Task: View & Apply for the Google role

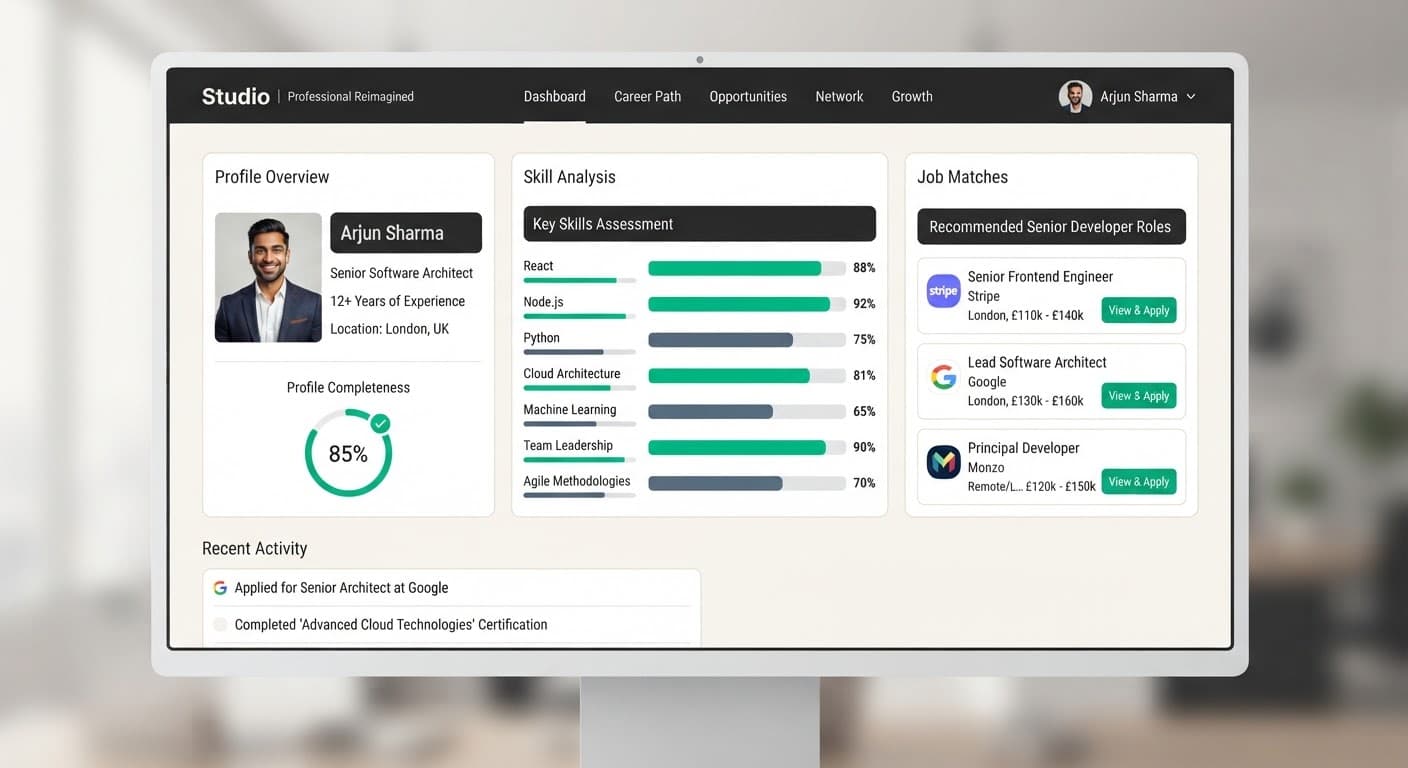Action: click(x=1139, y=396)
